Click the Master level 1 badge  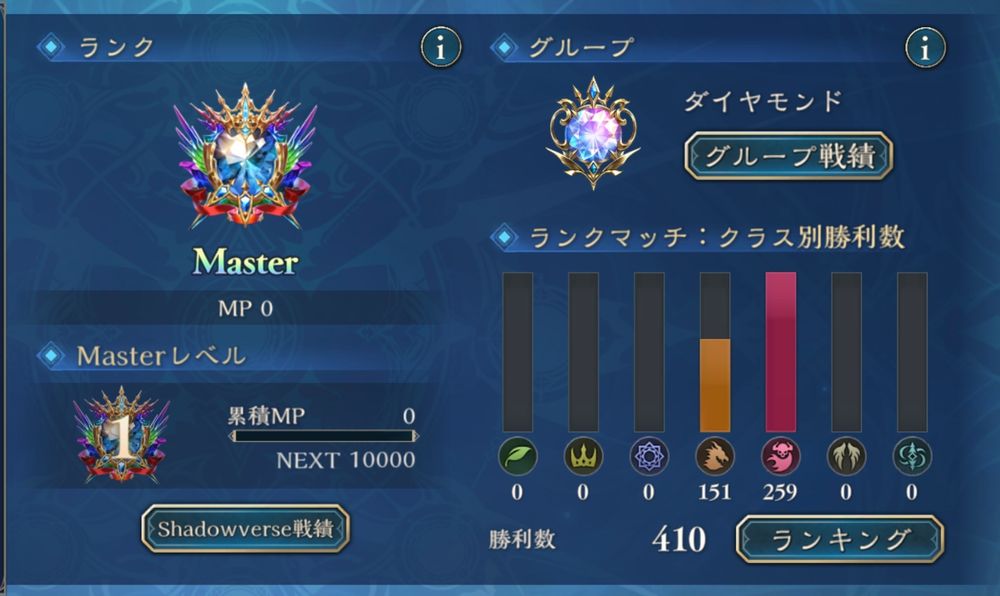click(121, 435)
